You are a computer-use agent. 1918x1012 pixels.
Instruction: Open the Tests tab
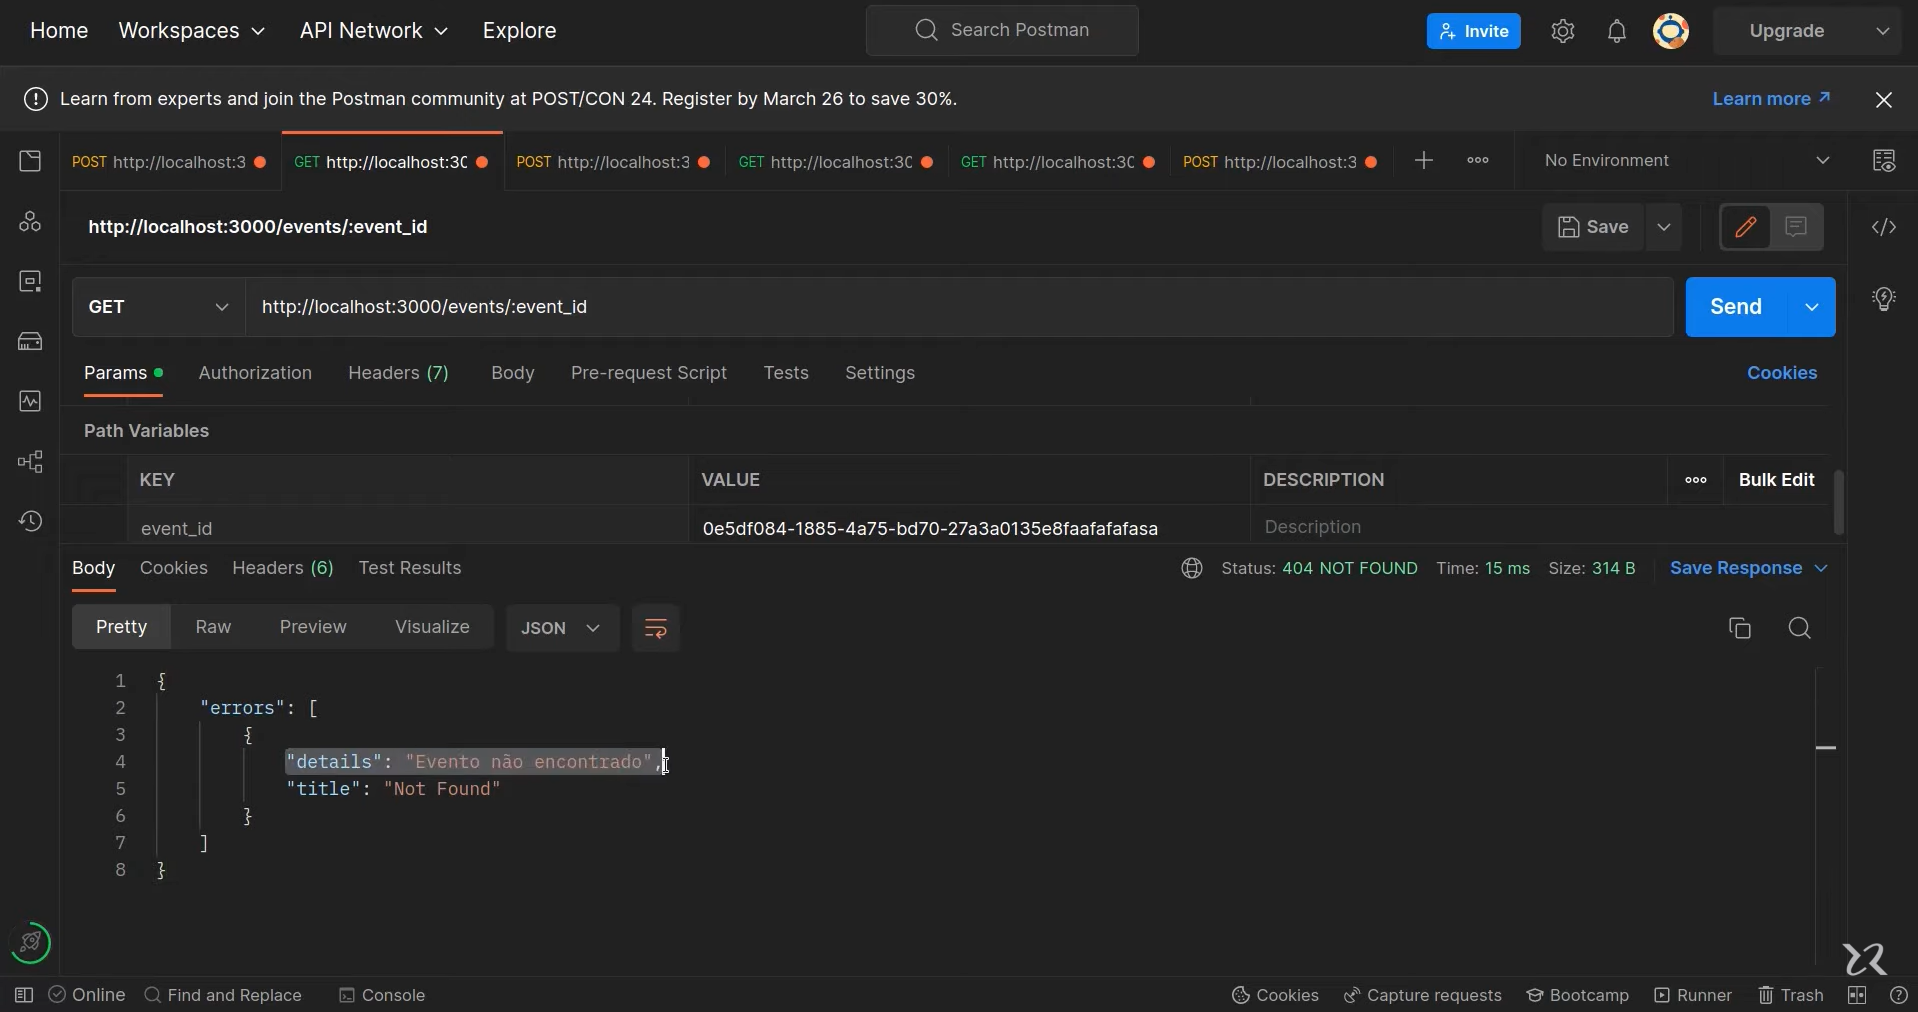(786, 373)
